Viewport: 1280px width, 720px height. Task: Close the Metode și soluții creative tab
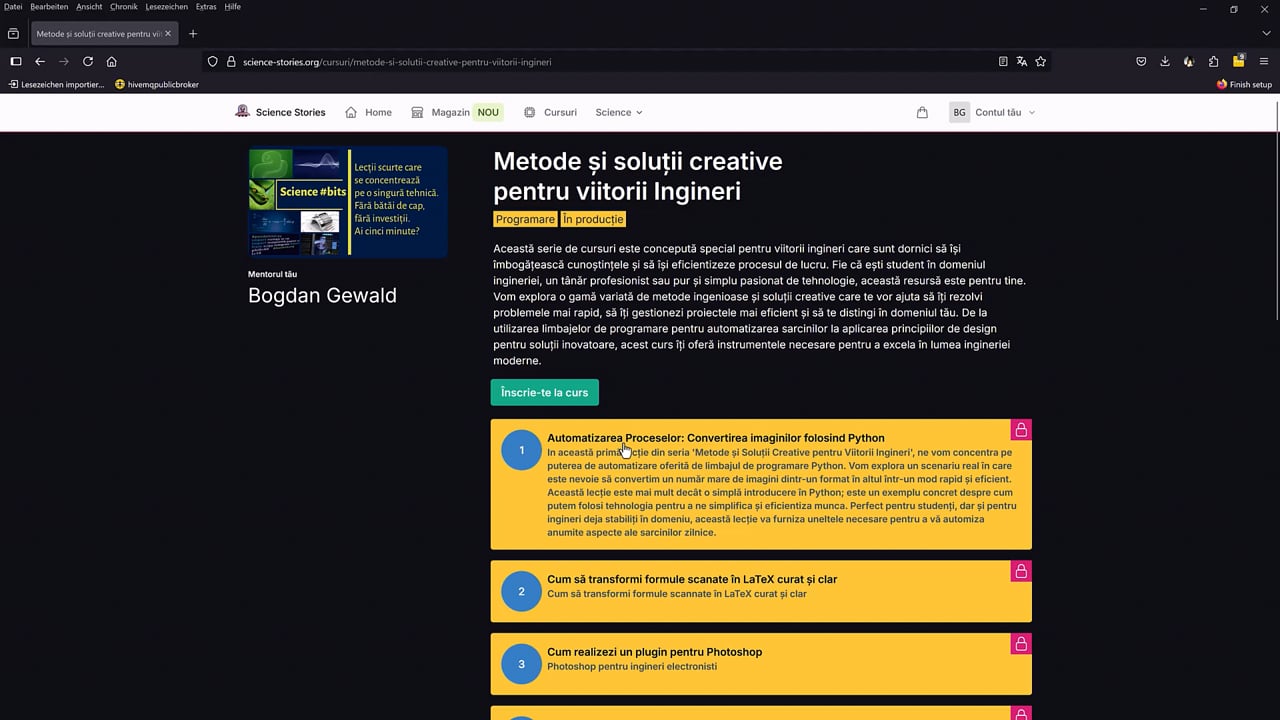tap(168, 34)
